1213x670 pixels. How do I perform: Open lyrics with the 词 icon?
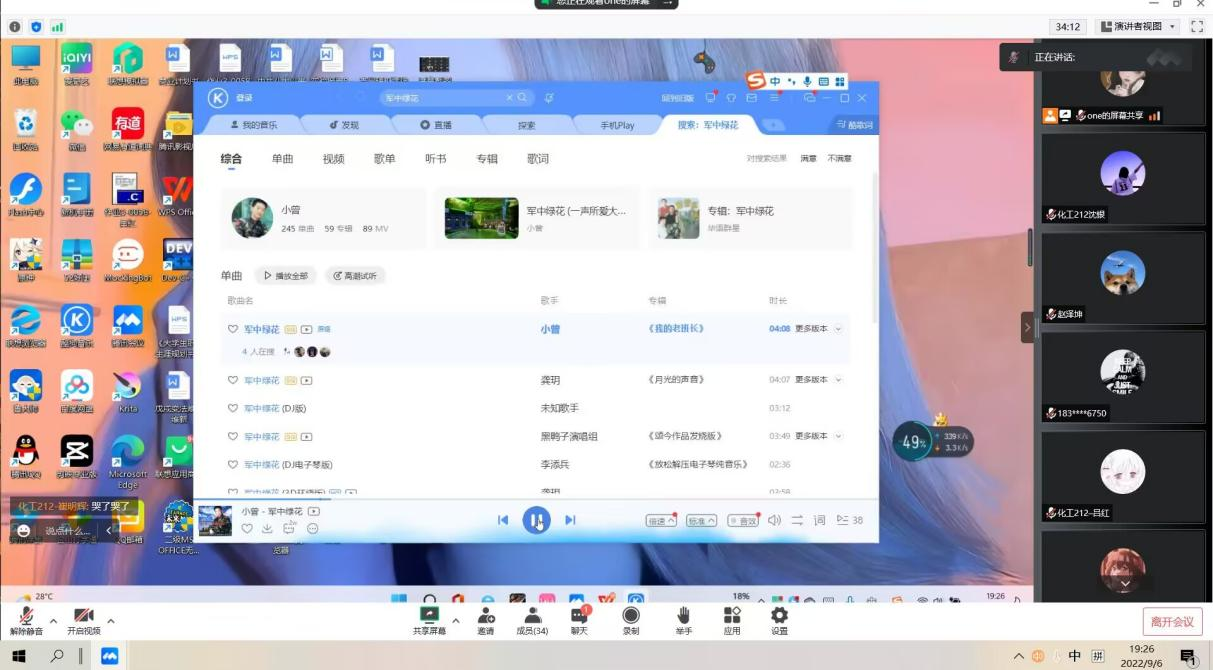[x=820, y=520]
